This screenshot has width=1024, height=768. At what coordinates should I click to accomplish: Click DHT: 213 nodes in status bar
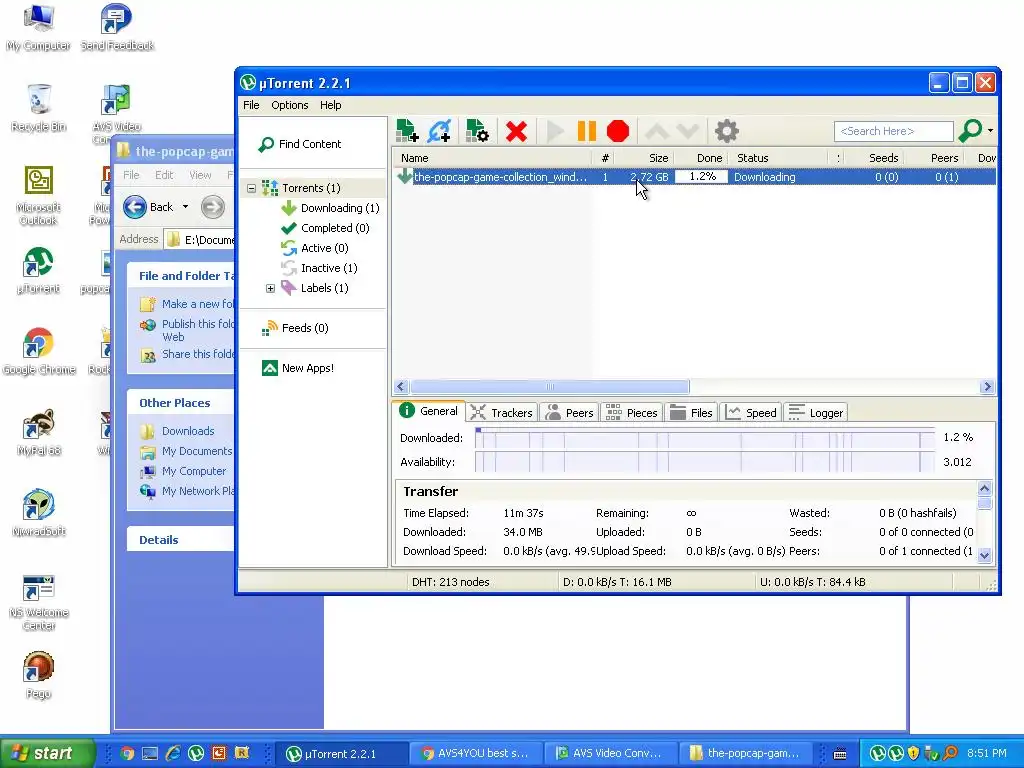click(x=451, y=582)
